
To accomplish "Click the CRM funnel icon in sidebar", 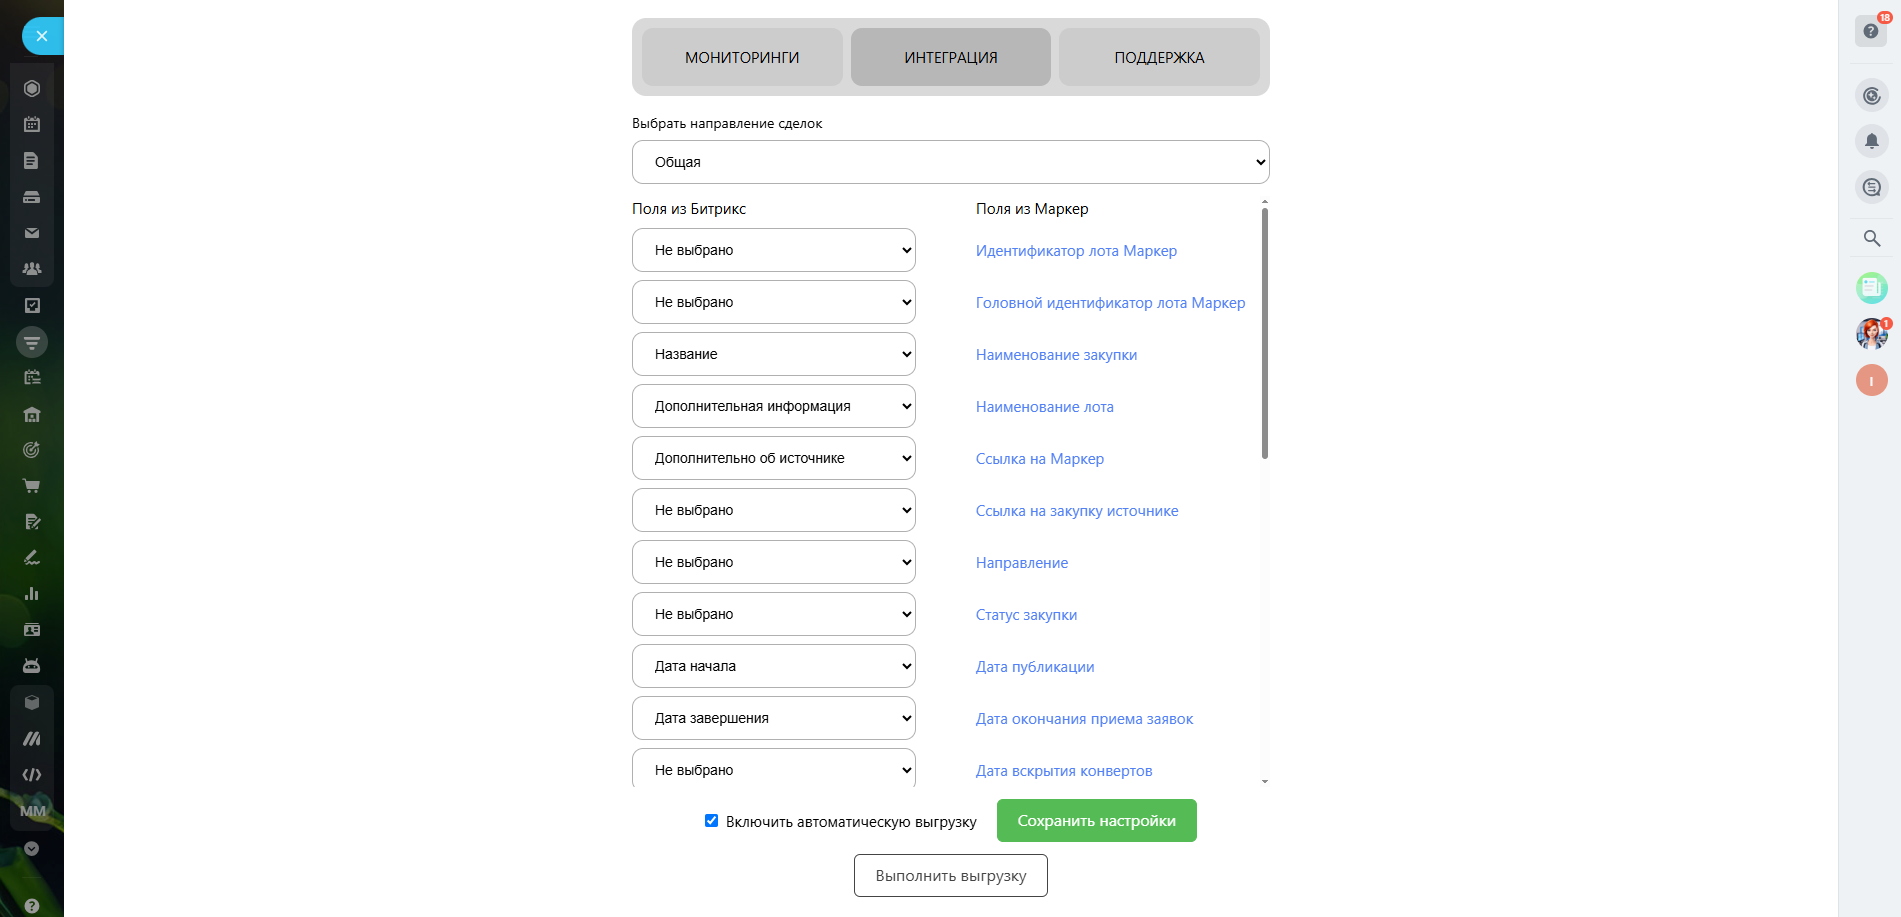I will coord(32,342).
